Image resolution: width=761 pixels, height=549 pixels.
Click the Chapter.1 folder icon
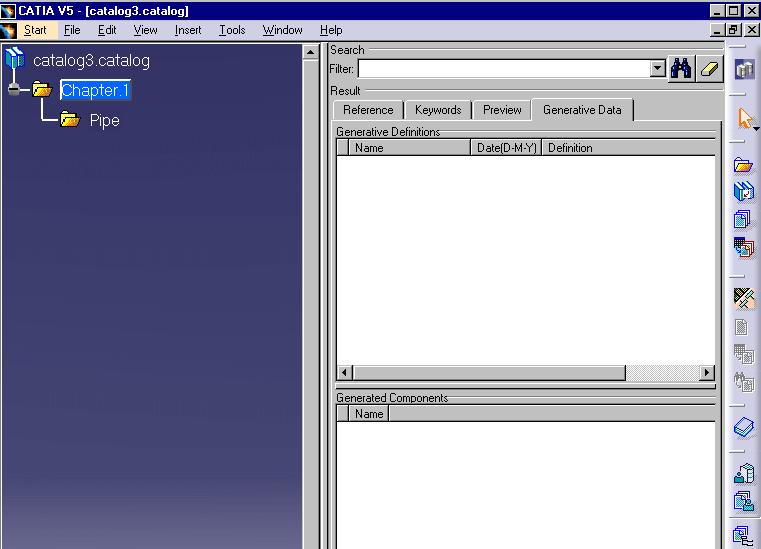(x=42, y=89)
